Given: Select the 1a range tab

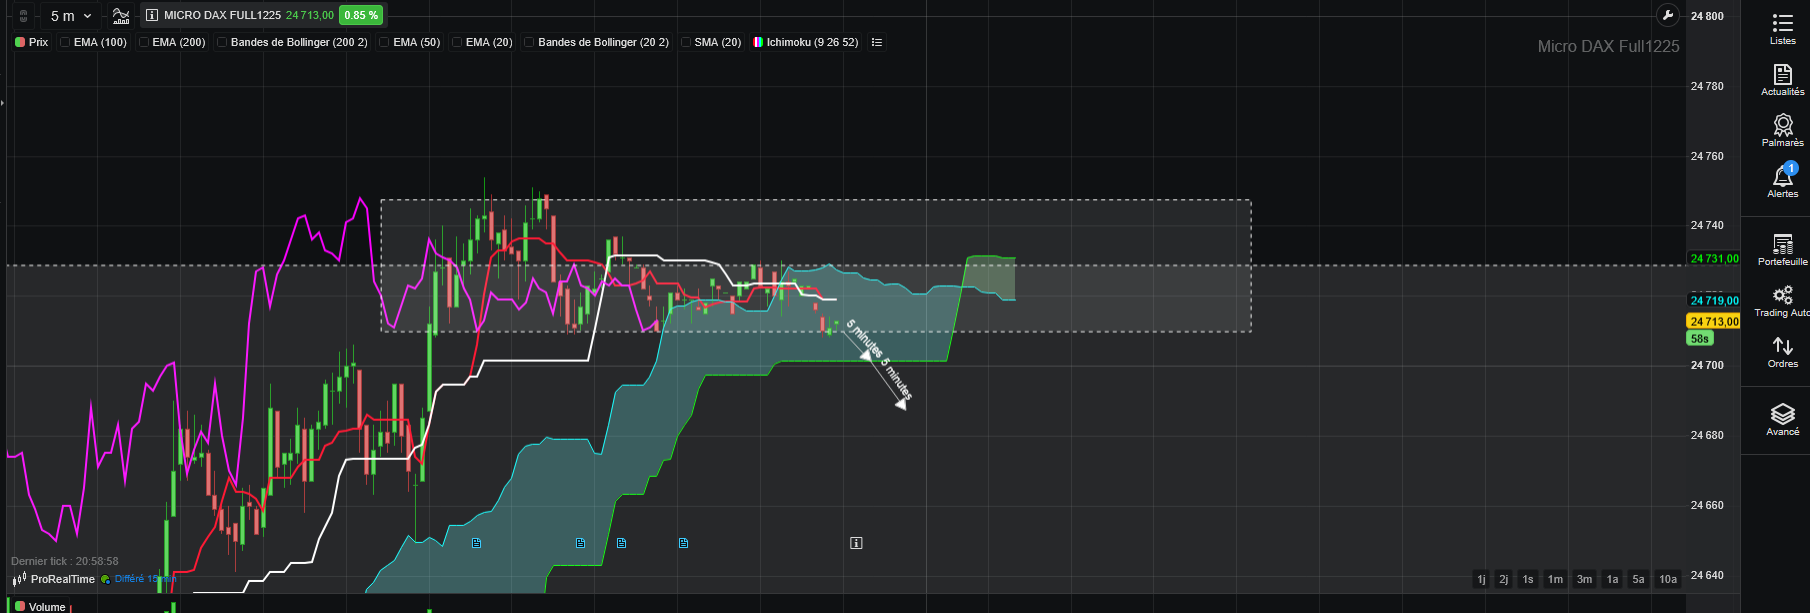Looking at the screenshot, I should [1612, 579].
